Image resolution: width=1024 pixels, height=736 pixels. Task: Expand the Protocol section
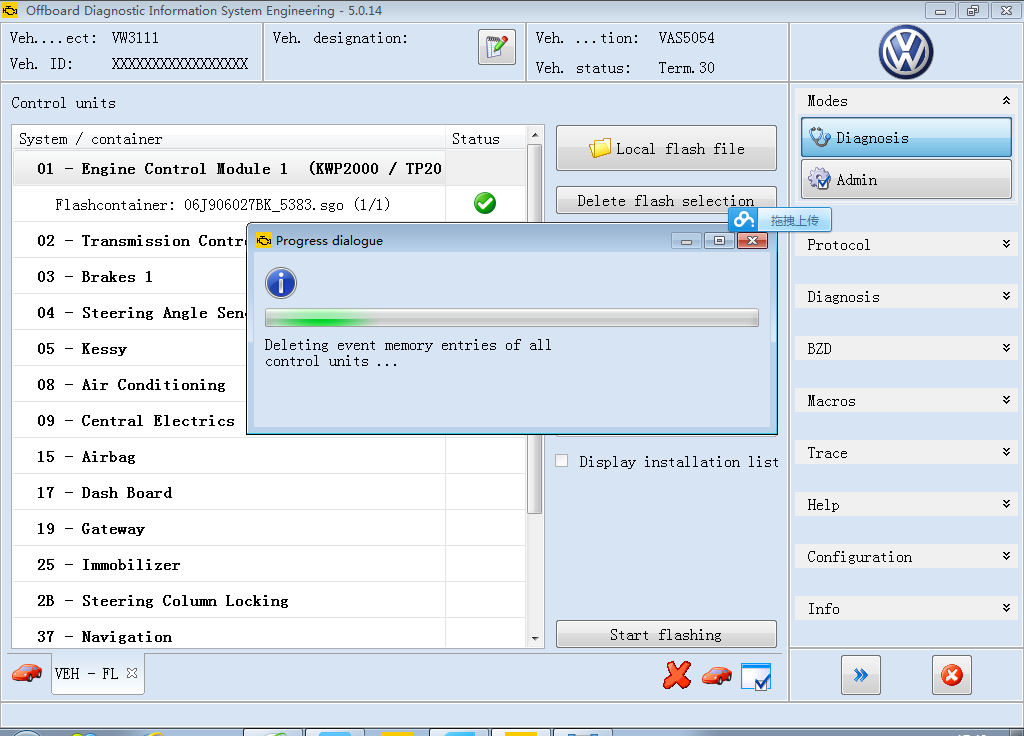(1006, 244)
